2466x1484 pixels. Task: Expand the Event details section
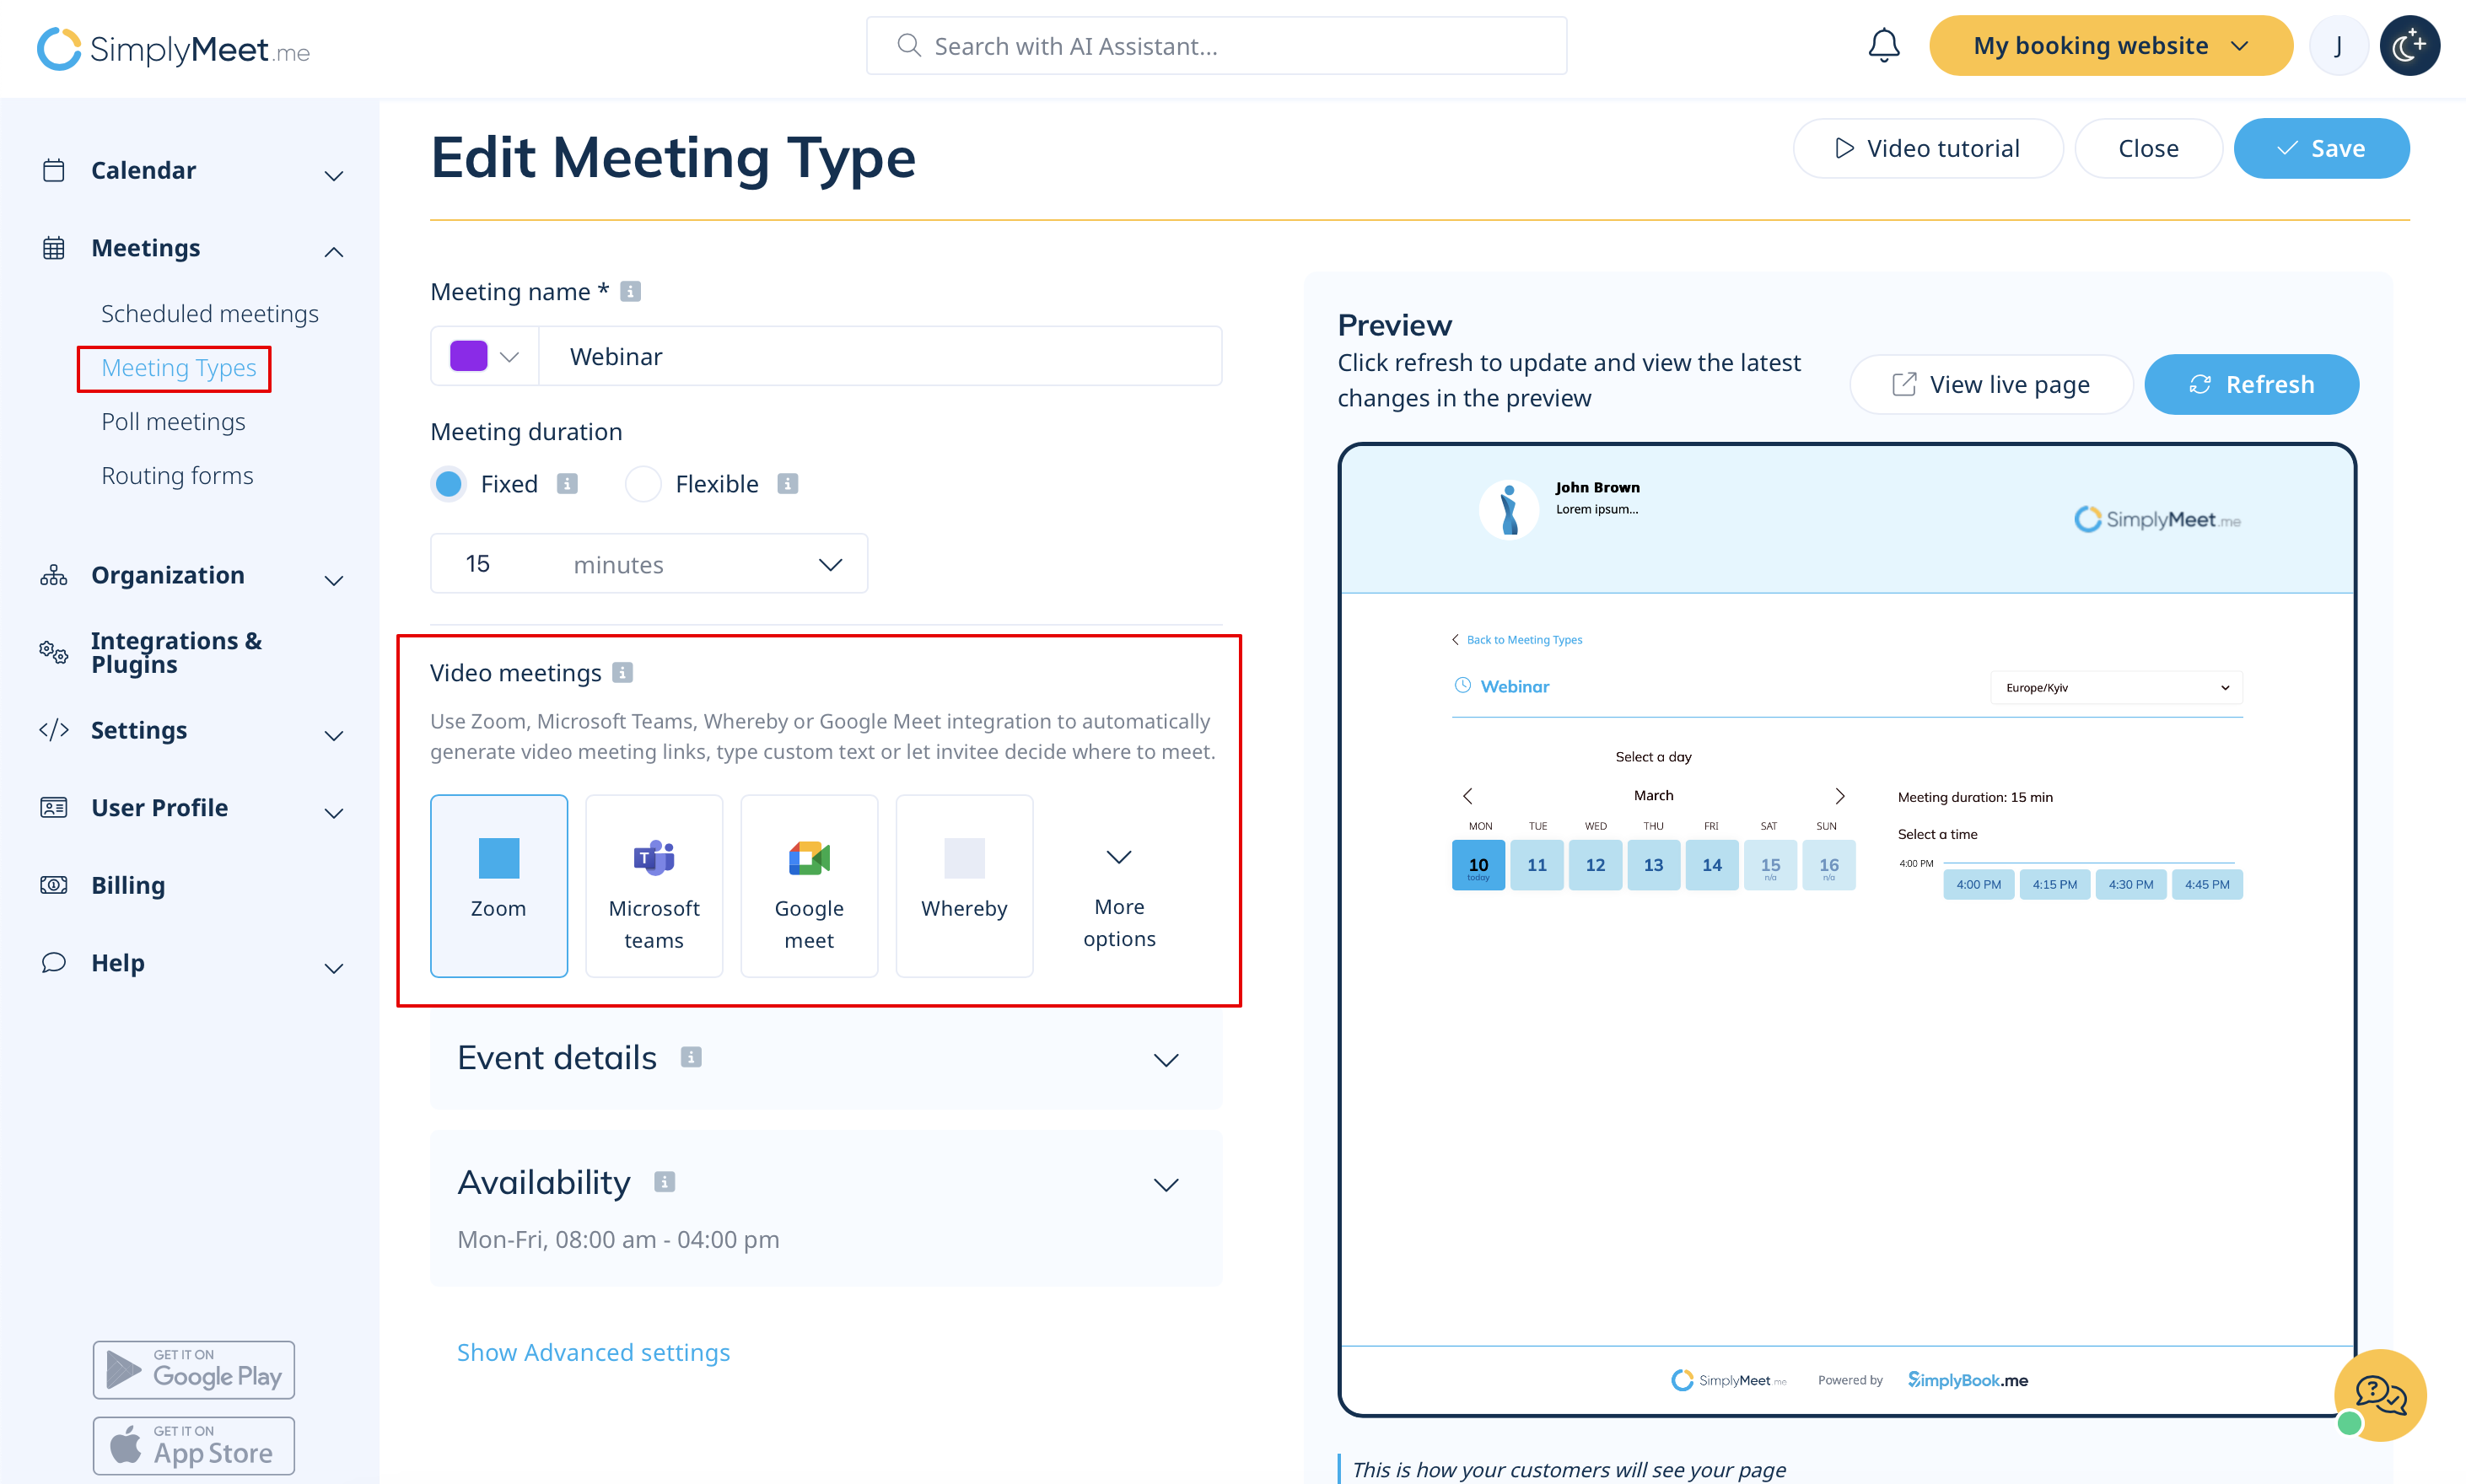tap(1165, 1059)
